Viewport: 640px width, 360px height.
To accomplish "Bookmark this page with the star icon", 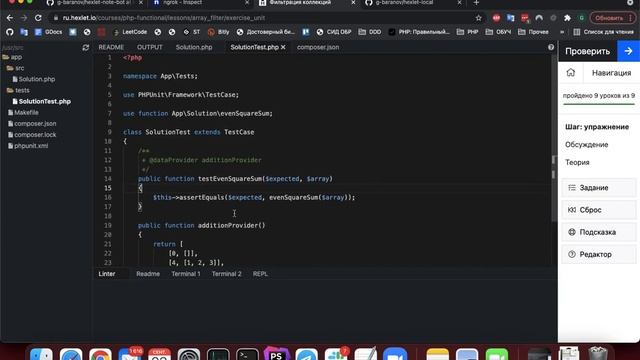I will (478, 18).
